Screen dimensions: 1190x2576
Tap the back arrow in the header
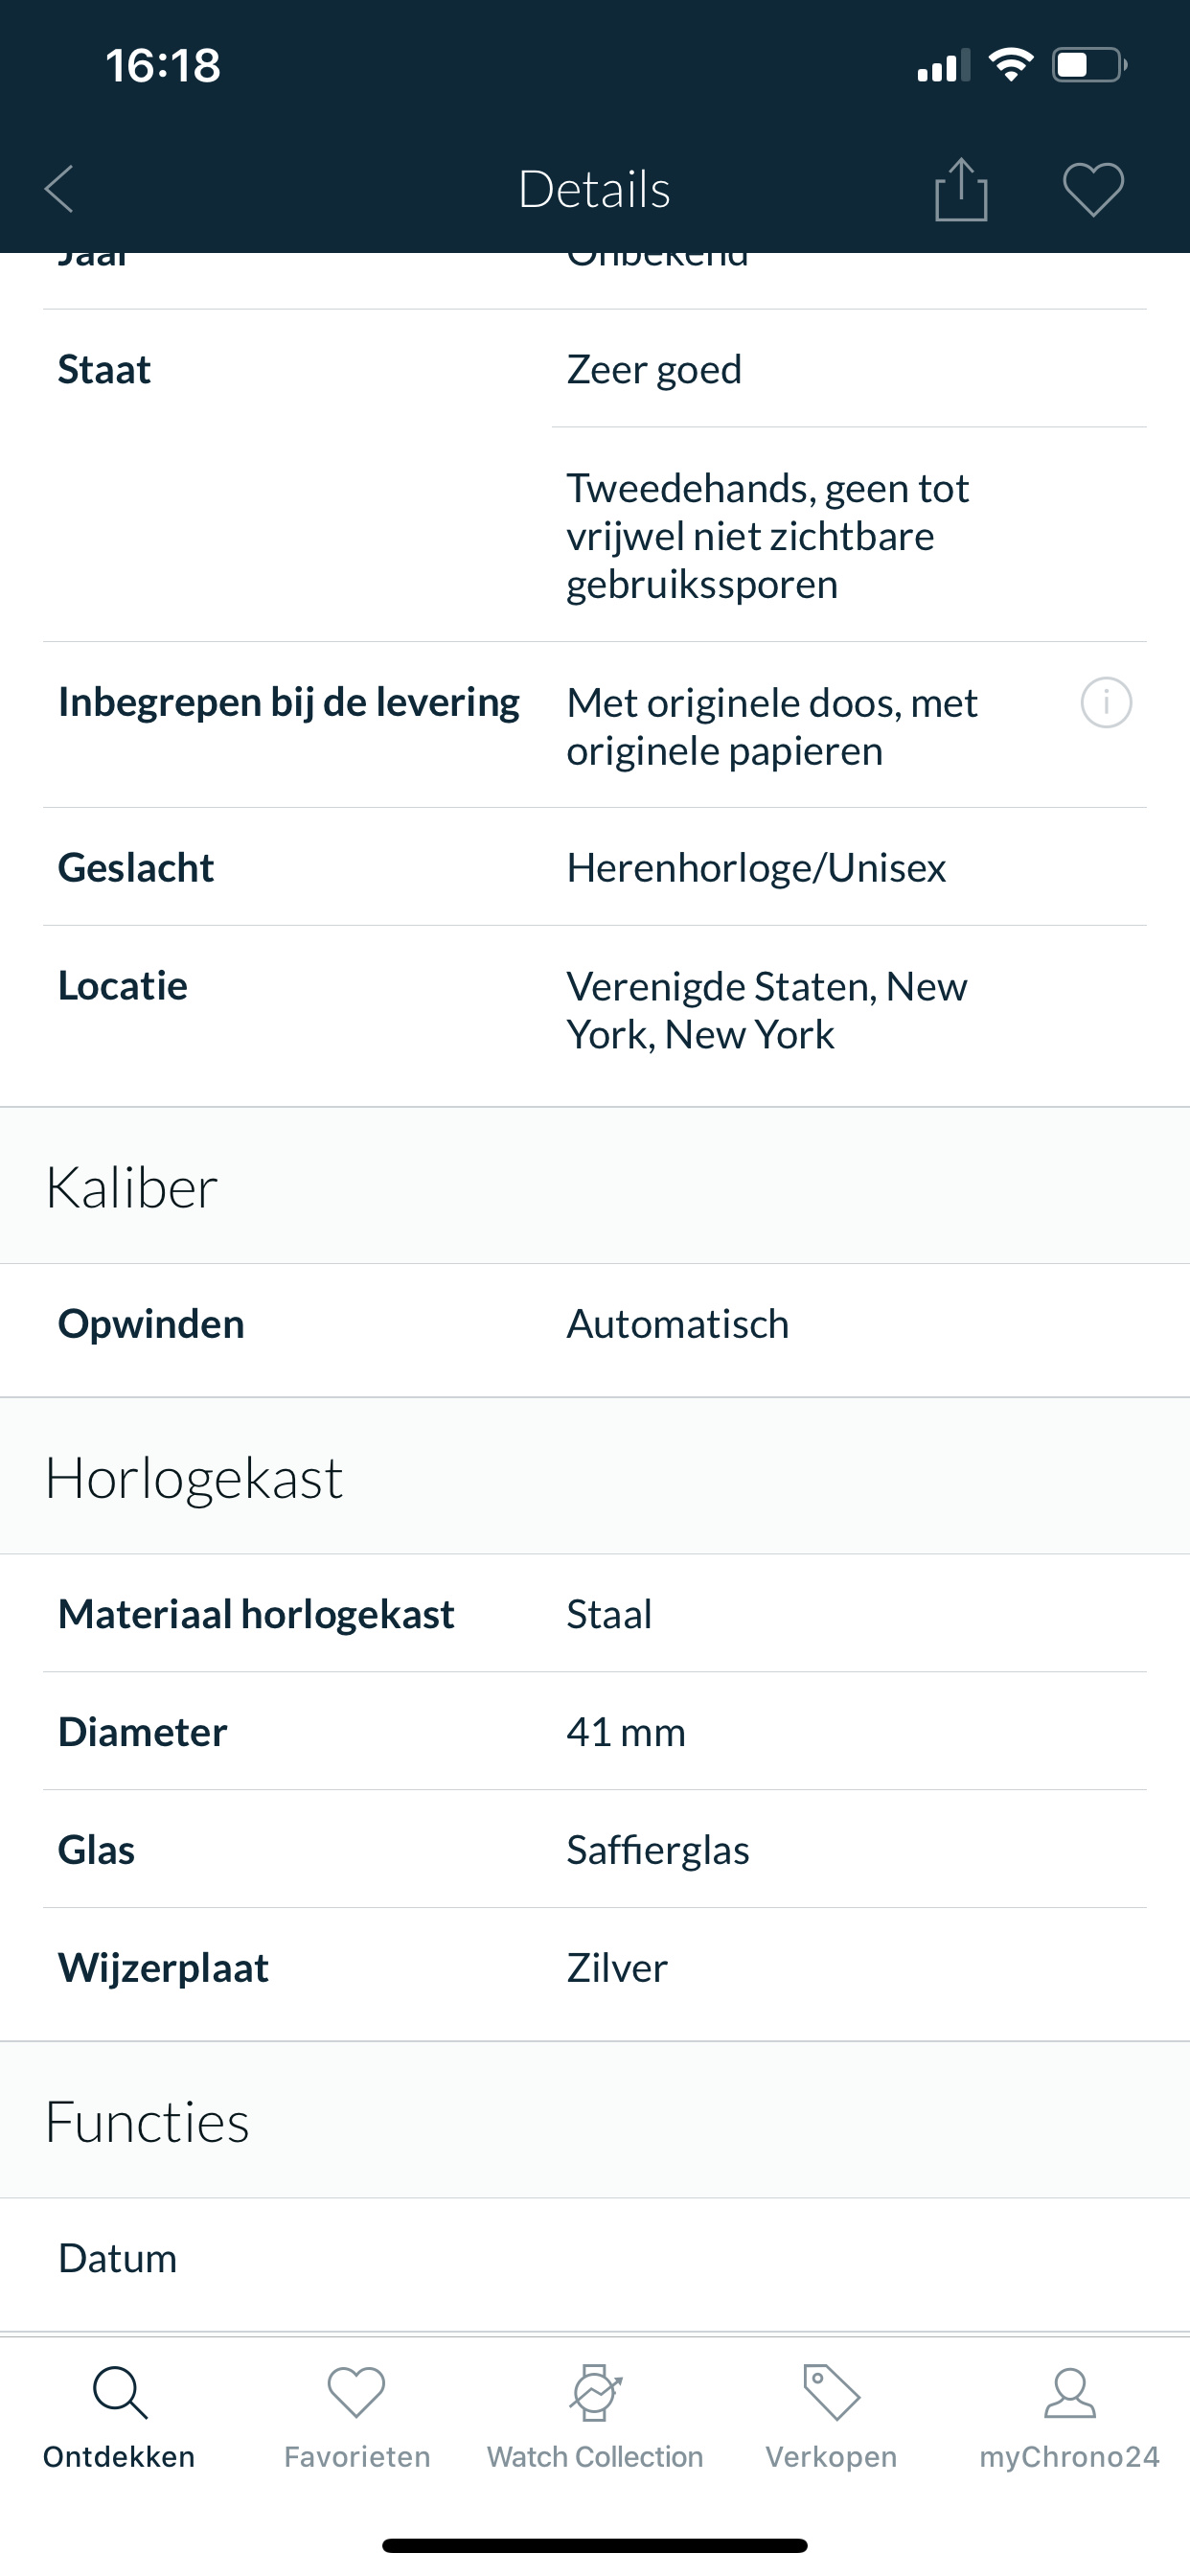tap(60, 189)
